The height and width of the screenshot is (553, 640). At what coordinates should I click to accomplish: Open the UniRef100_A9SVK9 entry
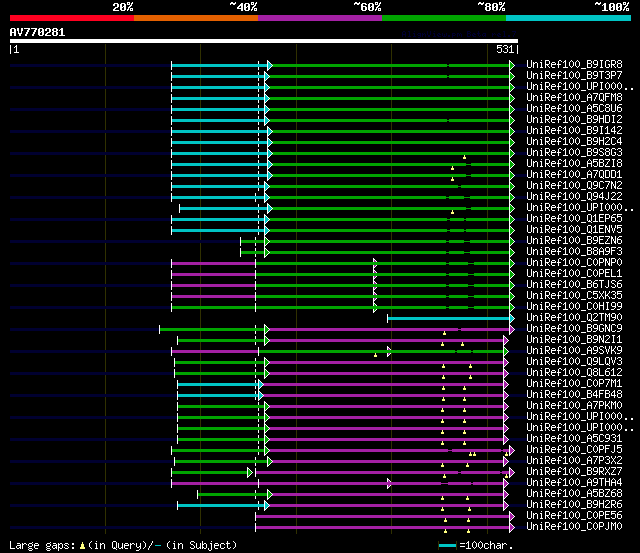(574, 351)
